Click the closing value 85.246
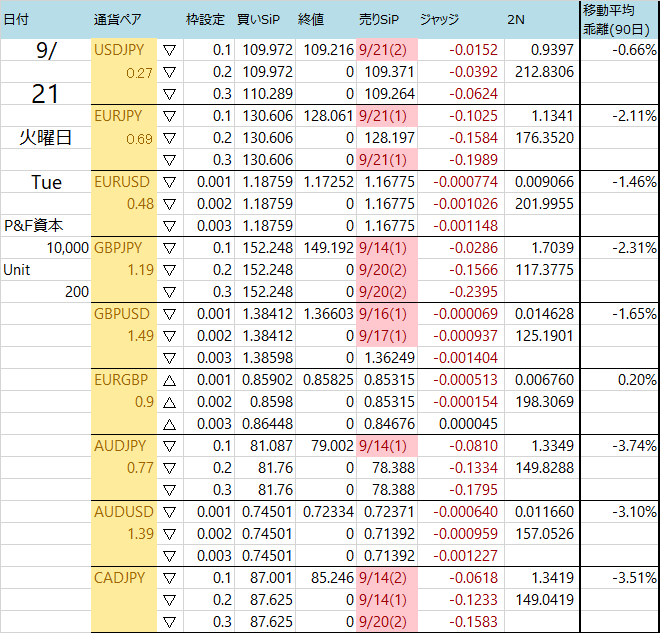This screenshot has width=660, height=633. point(333,578)
